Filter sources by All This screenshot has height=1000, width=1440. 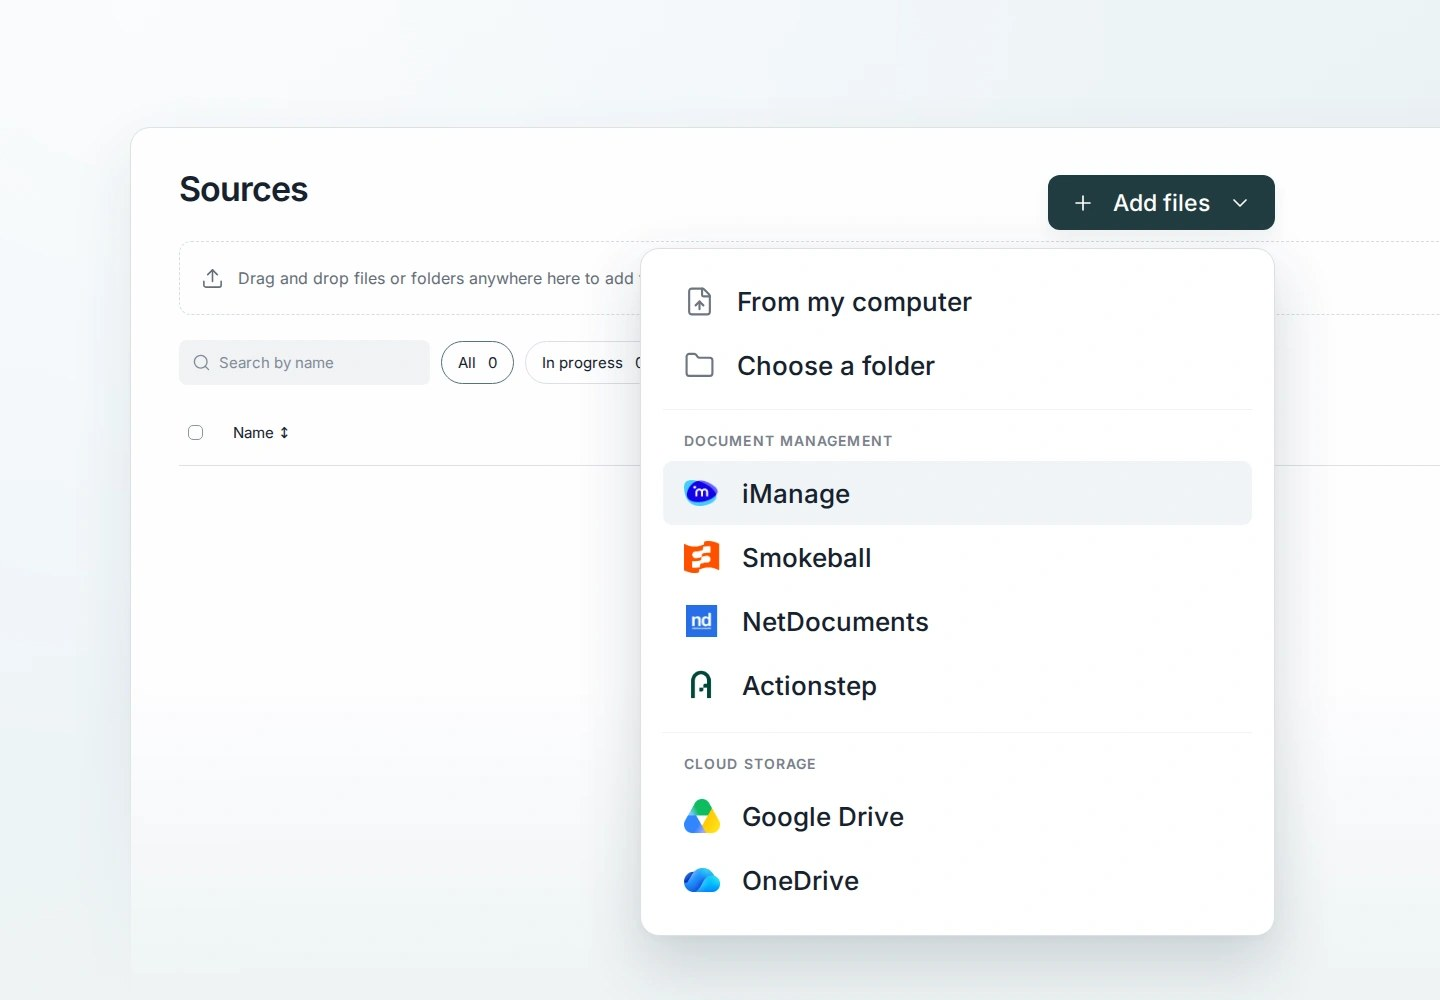click(477, 362)
